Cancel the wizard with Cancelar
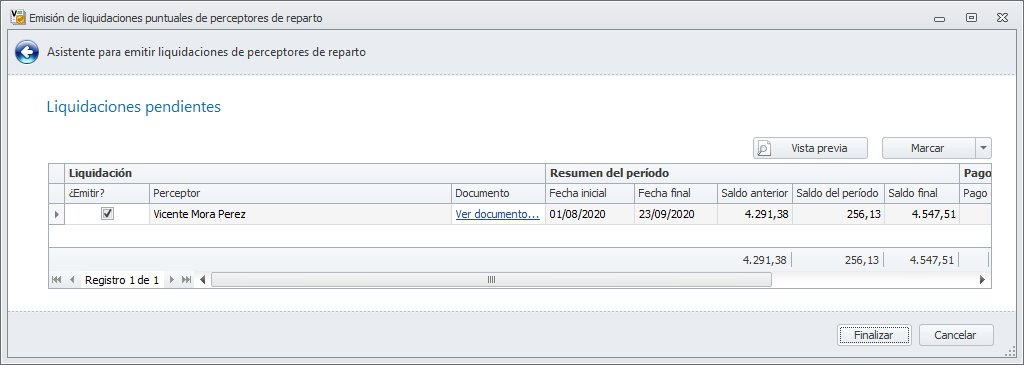 (x=955, y=335)
